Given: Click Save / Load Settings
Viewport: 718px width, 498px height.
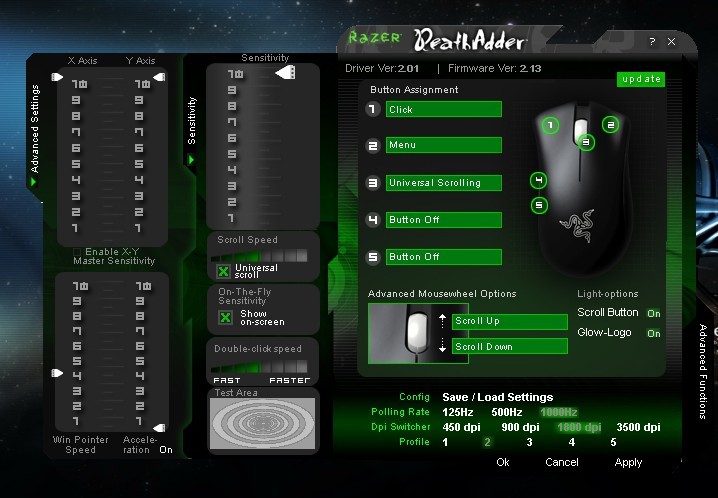Looking at the screenshot, I should tap(497, 397).
